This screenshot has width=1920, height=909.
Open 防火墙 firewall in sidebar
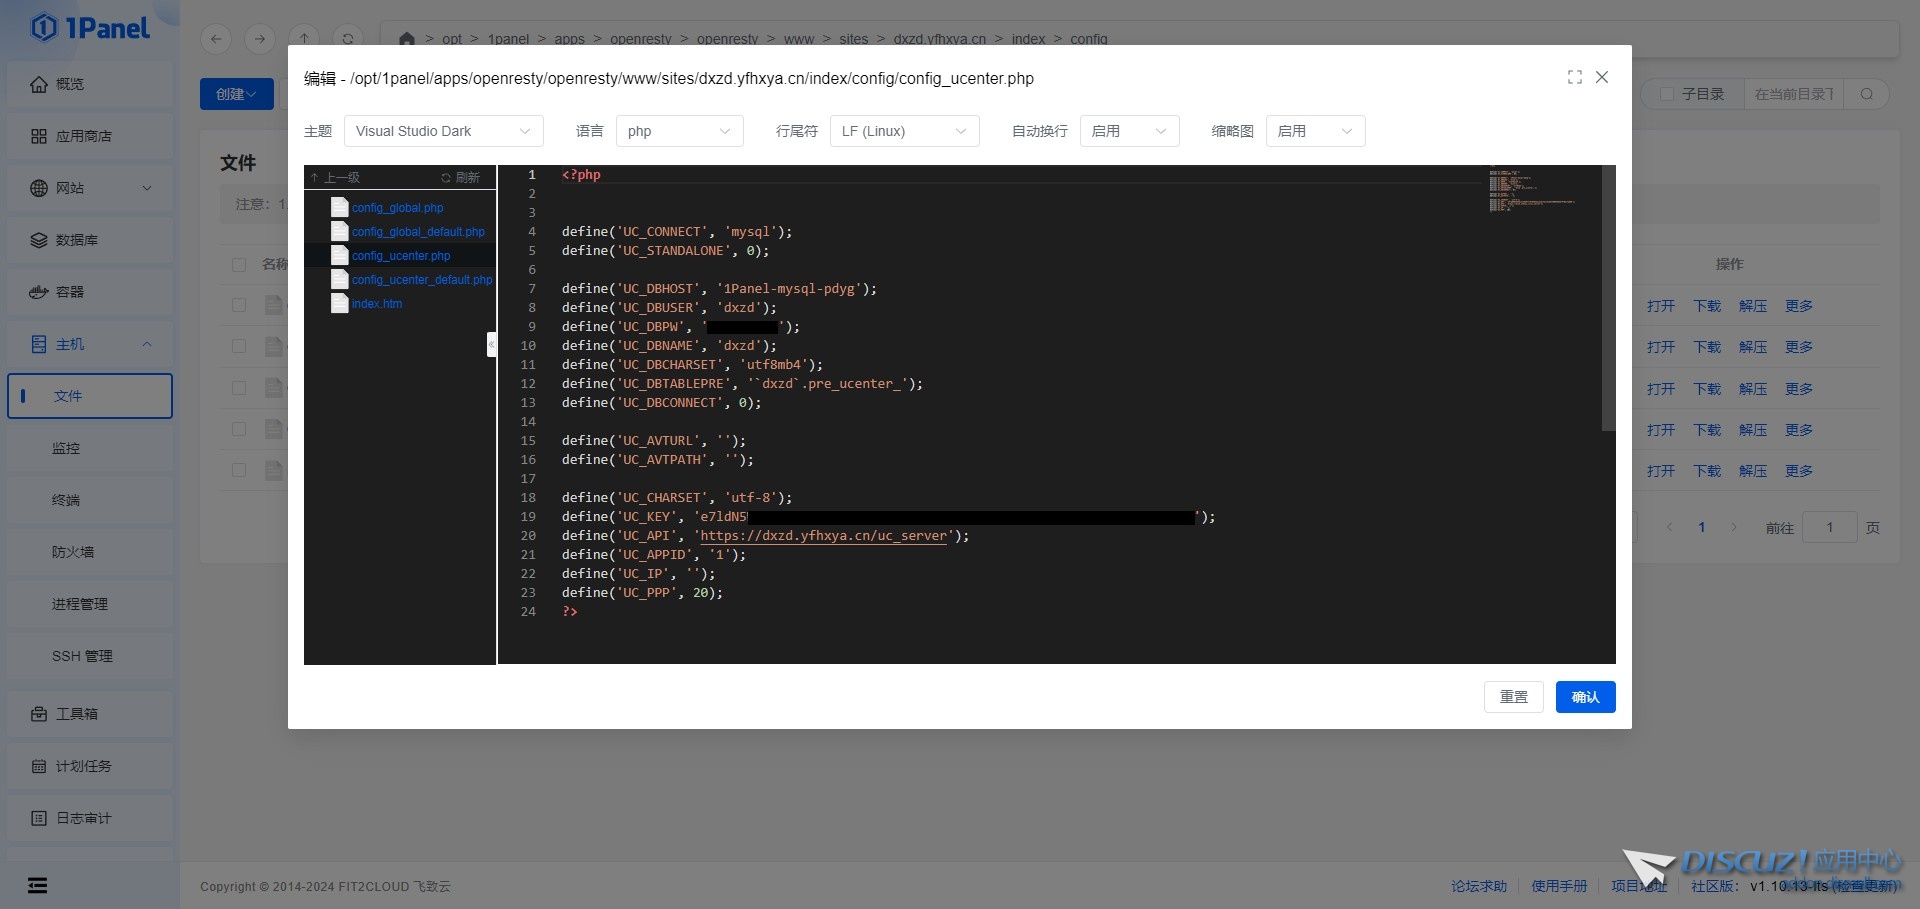click(x=90, y=552)
